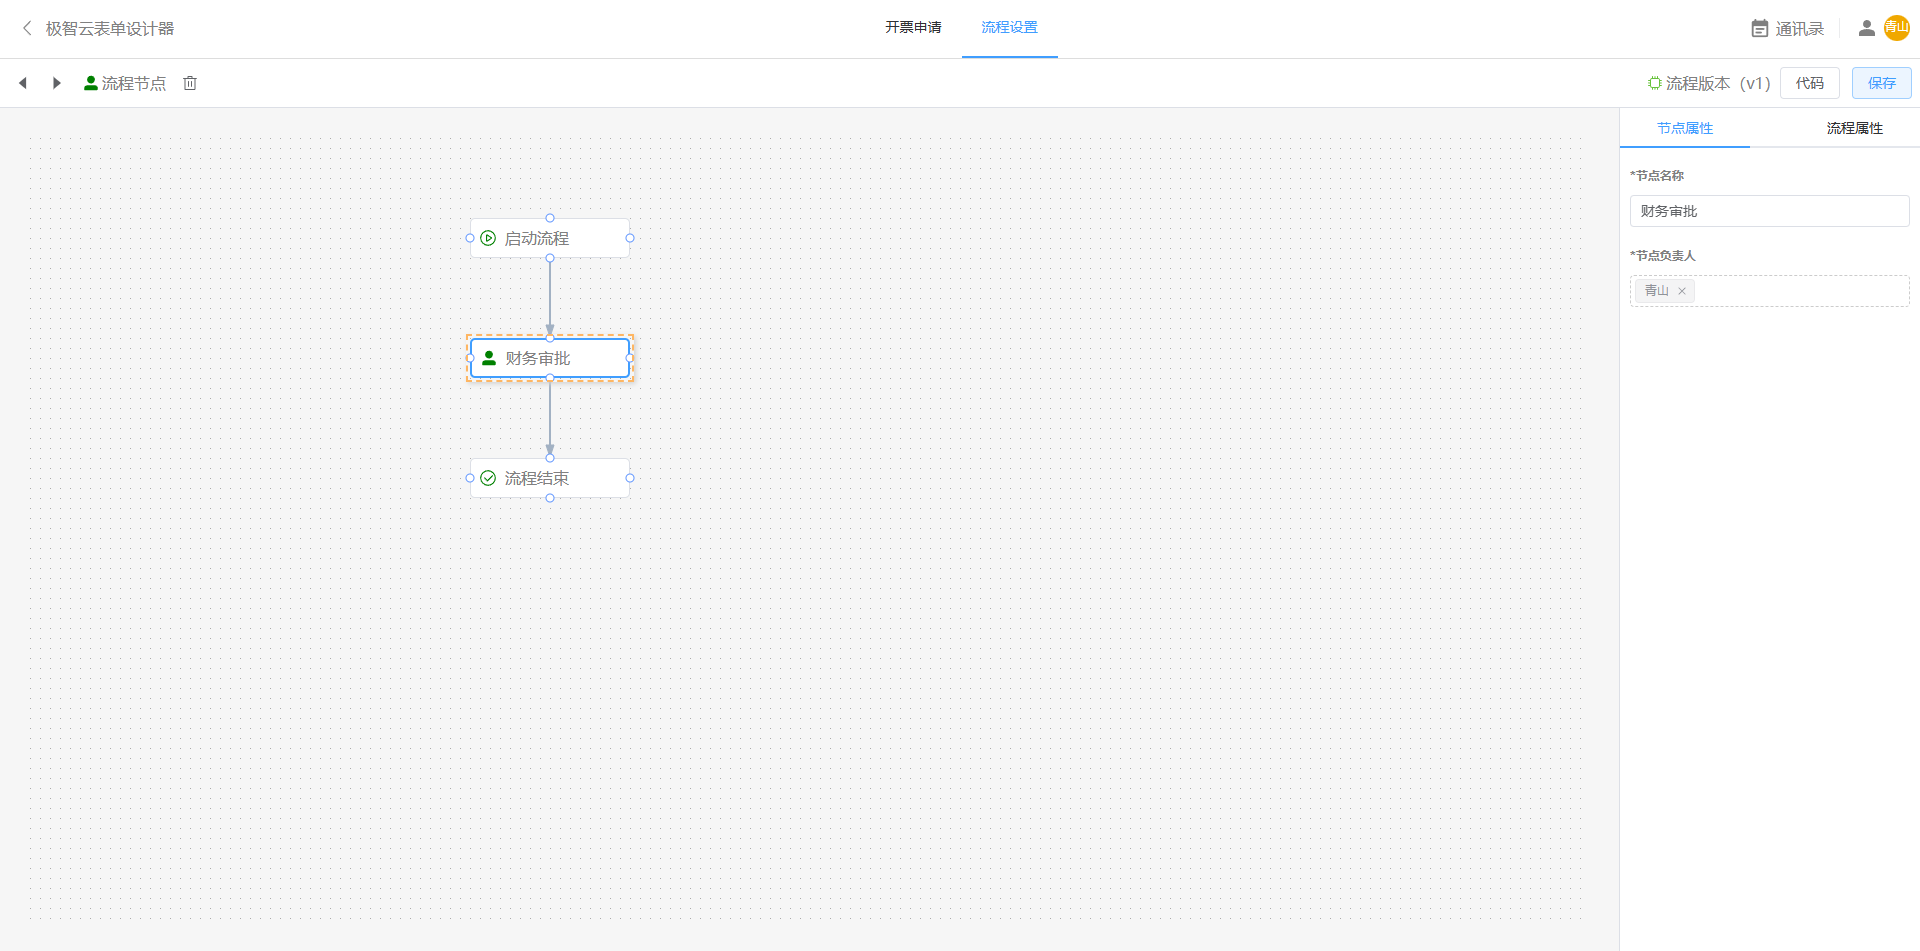Click the redo right-triangle icon
1920x951 pixels.
click(x=57, y=83)
